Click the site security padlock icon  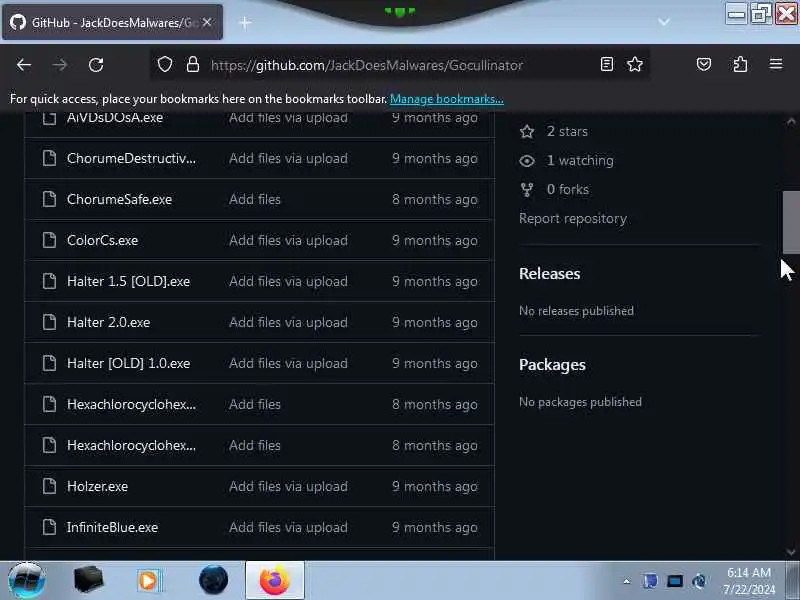(x=192, y=64)
